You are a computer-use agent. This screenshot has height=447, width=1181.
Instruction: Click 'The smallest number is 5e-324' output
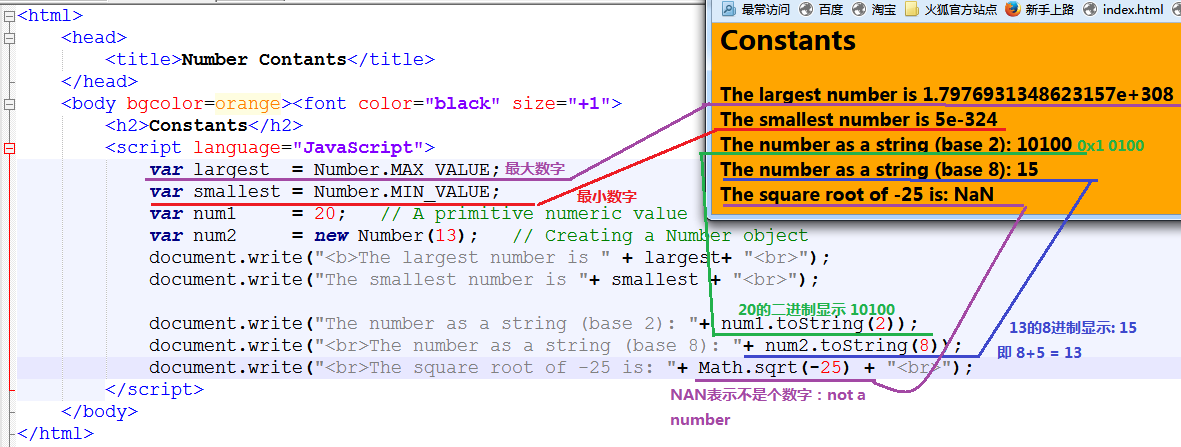[x=859, y=119]
